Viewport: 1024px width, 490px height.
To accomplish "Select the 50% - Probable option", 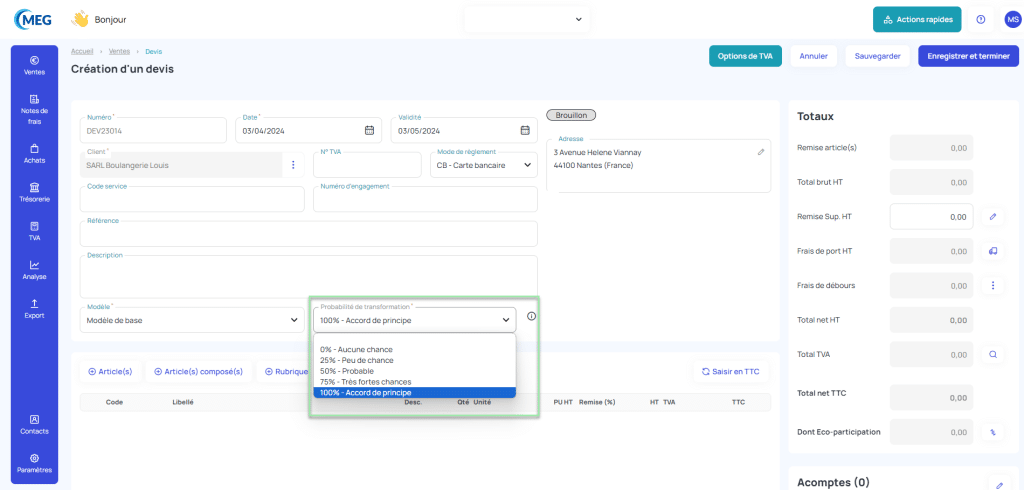I will point(346,371).
